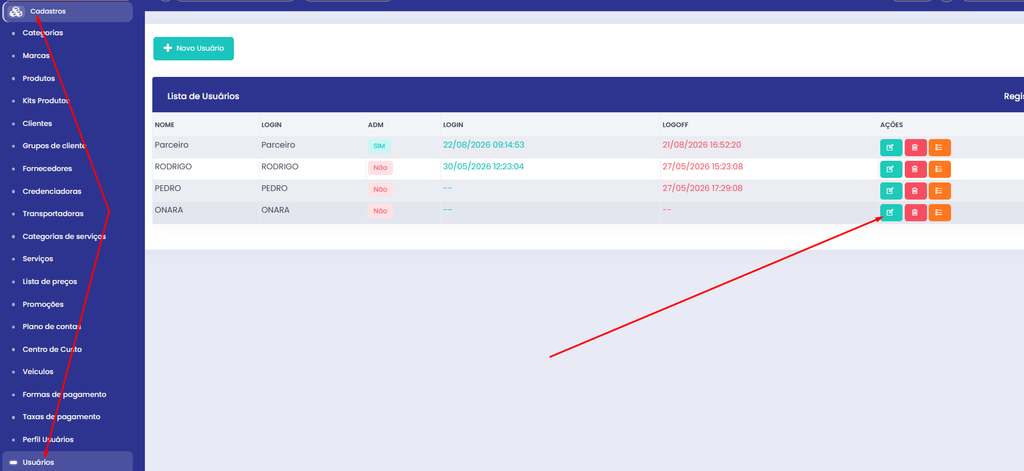
Task: Open Formas de pagamento menu item
Action: (64, 395)
